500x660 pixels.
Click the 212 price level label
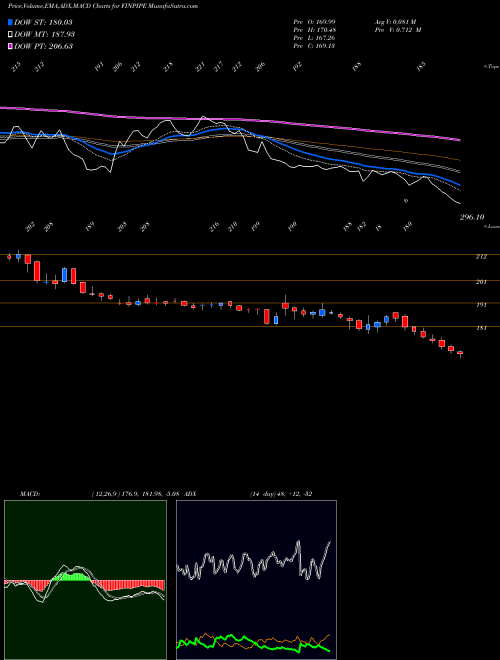481,256
